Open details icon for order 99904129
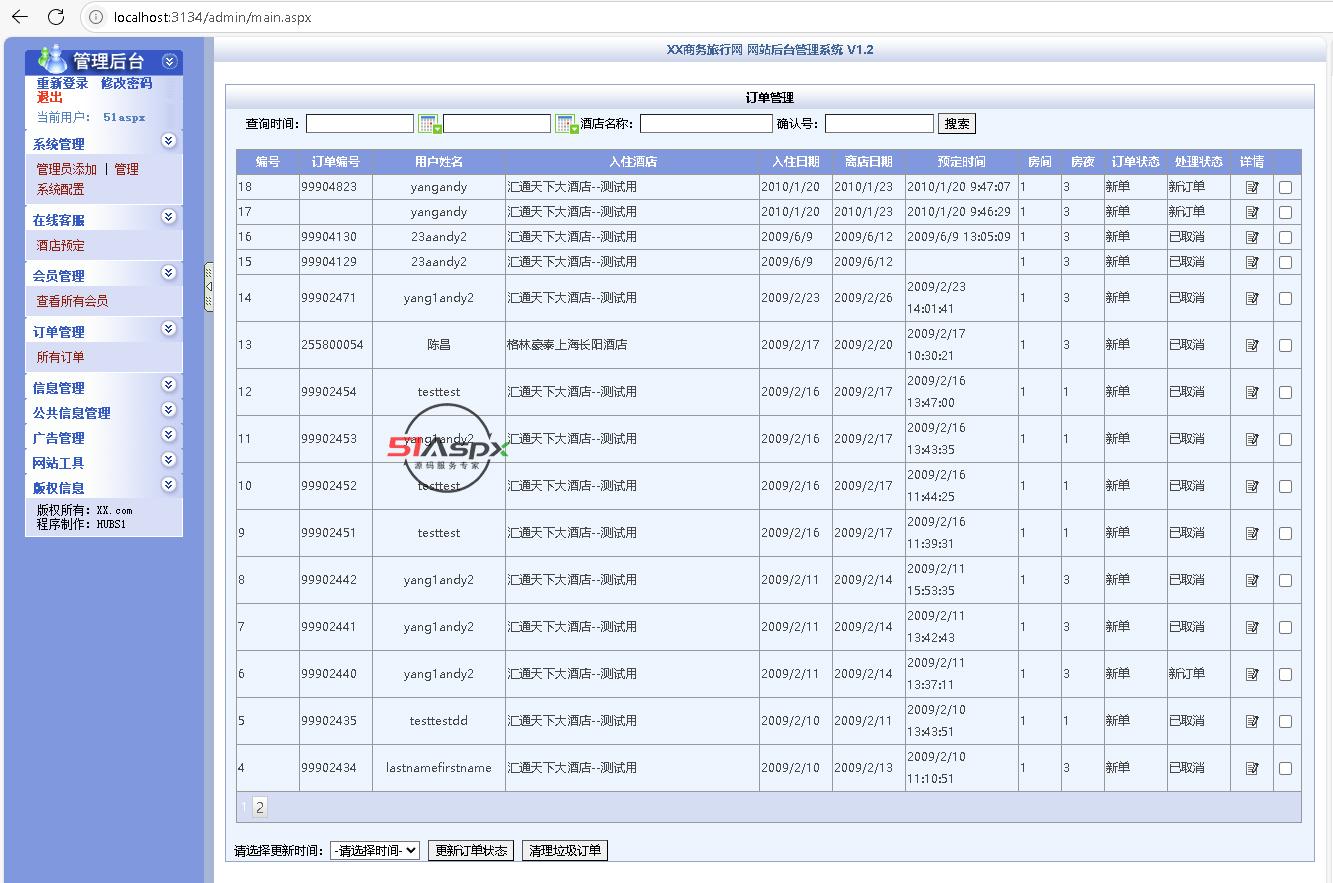The height and width of the screenshot is (883, 1333). click(1252, 262)
